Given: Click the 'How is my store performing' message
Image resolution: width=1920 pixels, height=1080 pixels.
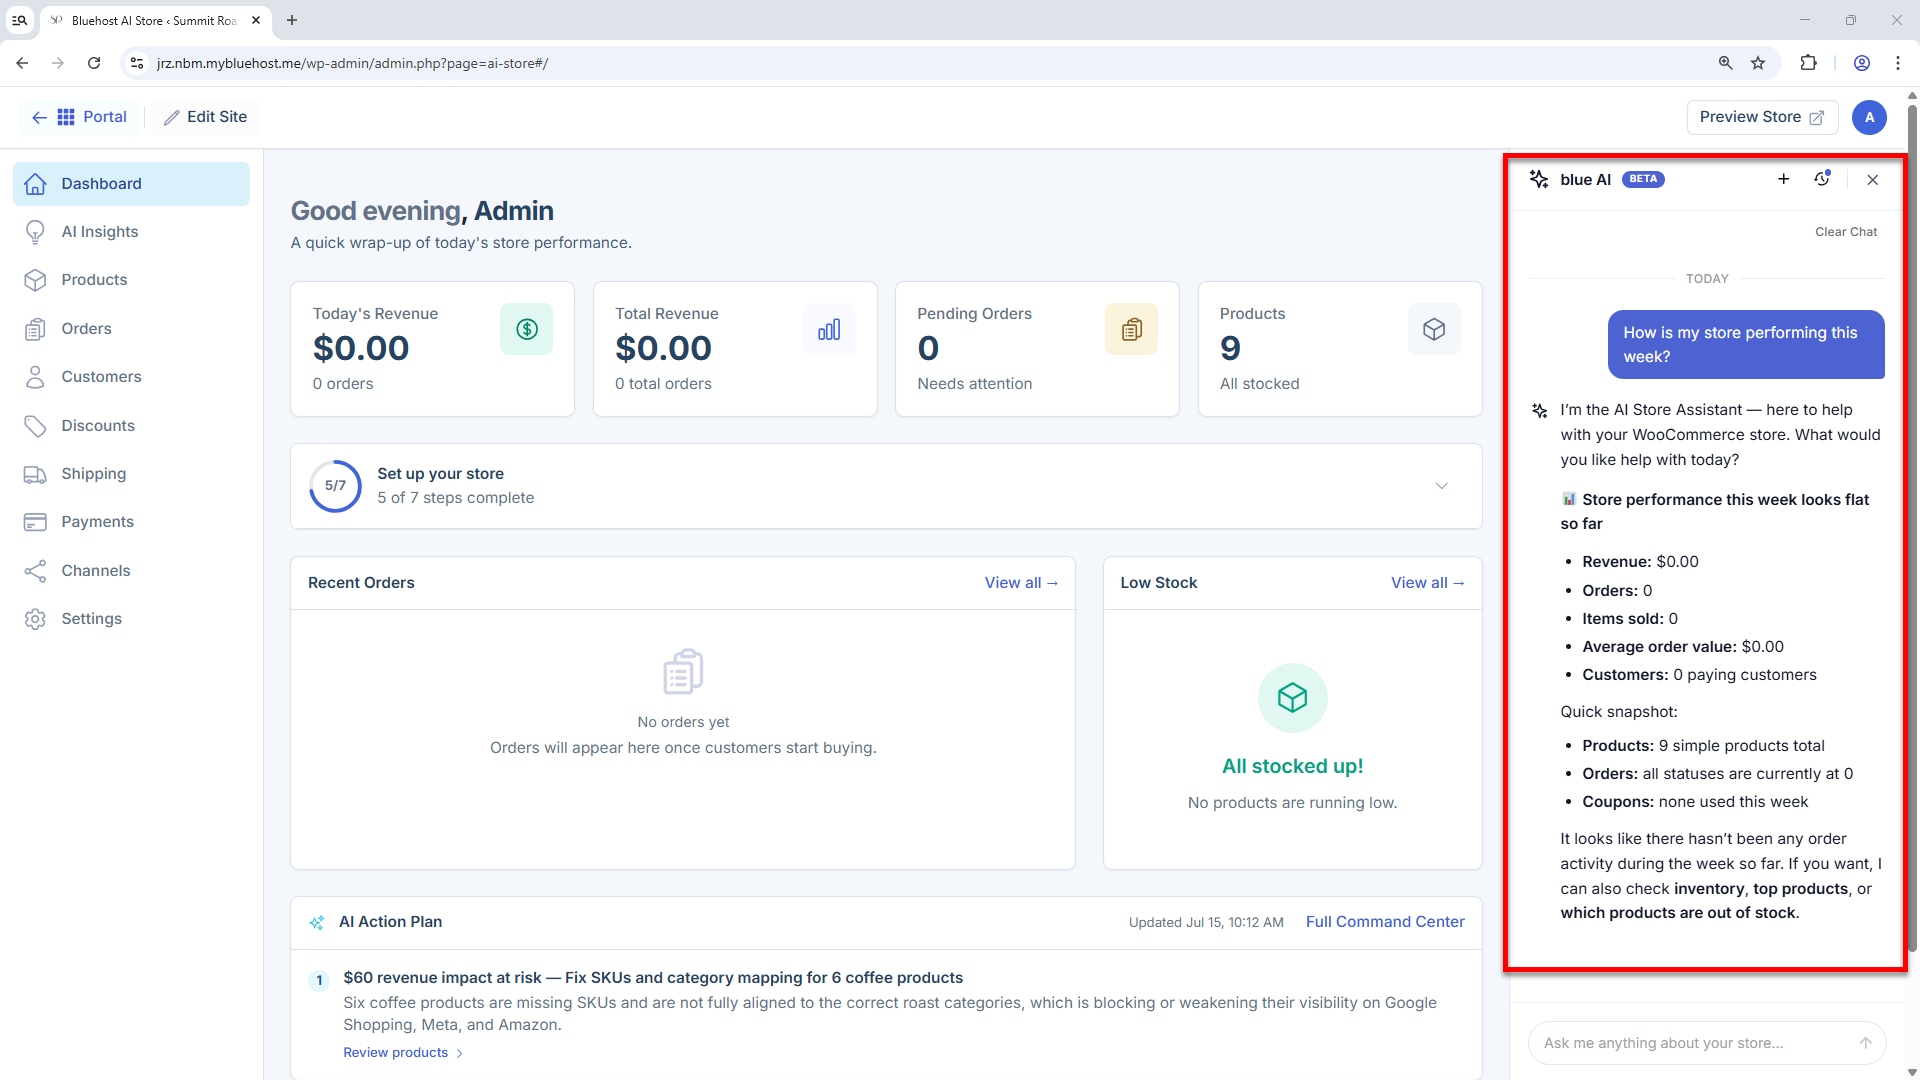Looking at the screenshot, I should point(1746,345).
